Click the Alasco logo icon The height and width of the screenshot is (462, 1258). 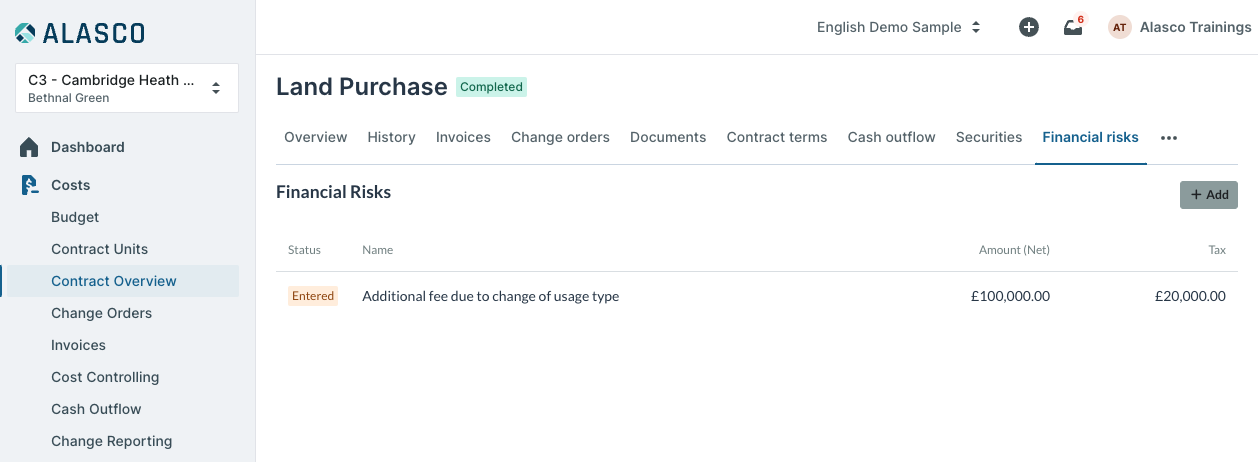26,33
